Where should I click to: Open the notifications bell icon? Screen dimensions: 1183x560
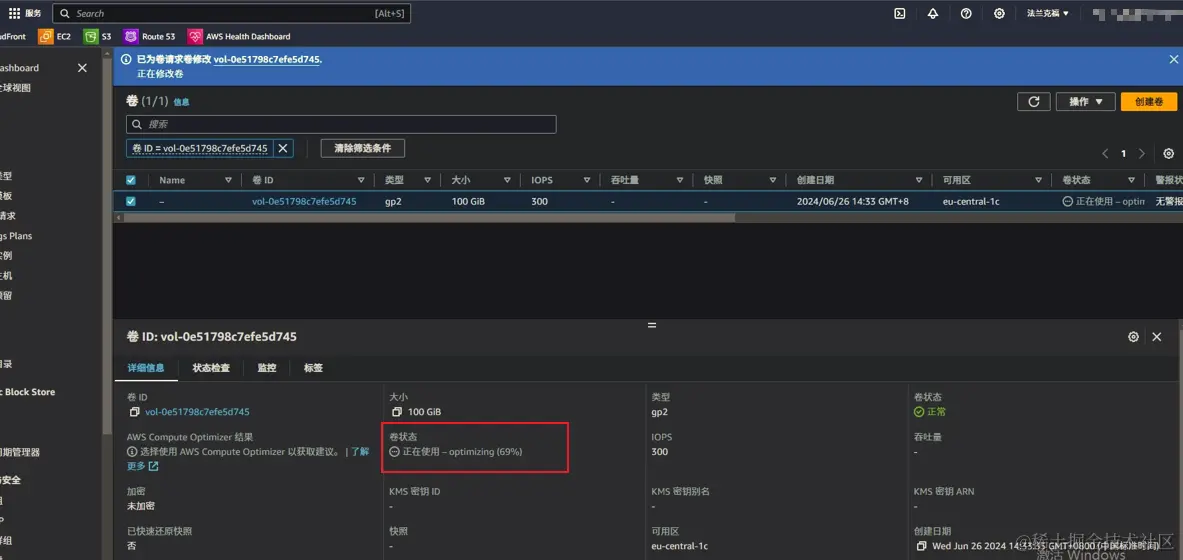(x=933, y=14)
